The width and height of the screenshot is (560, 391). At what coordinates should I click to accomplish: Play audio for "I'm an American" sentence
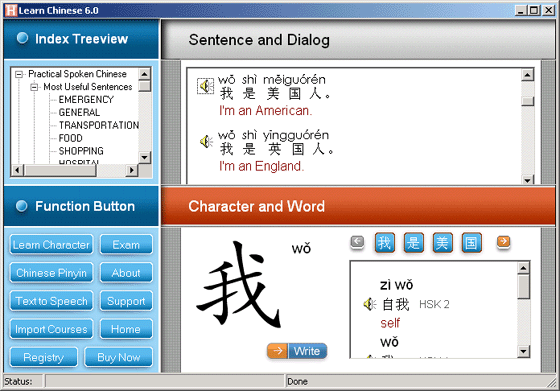(x=206, y=86)
